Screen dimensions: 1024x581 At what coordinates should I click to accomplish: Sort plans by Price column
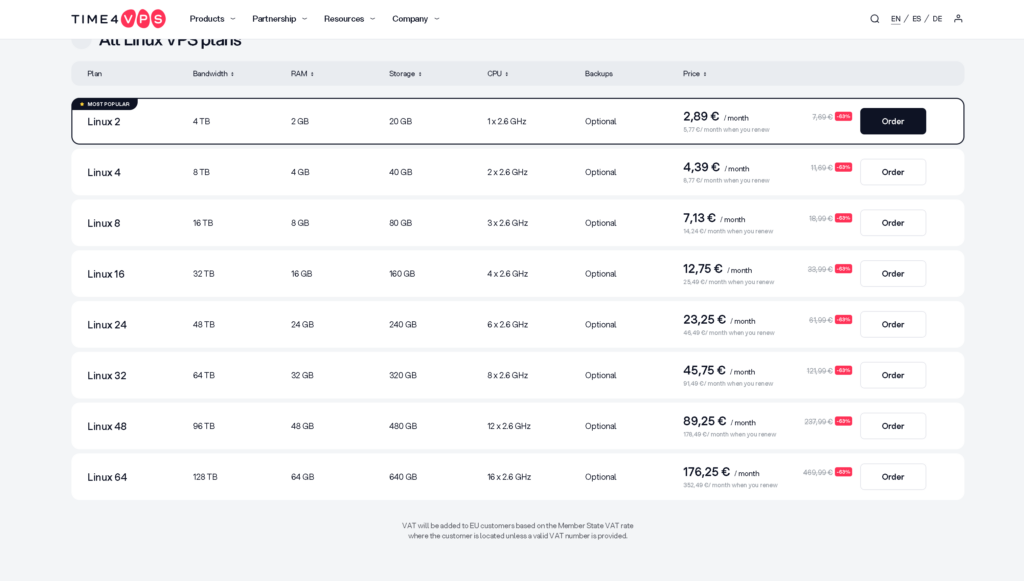(x=694, y=74)
